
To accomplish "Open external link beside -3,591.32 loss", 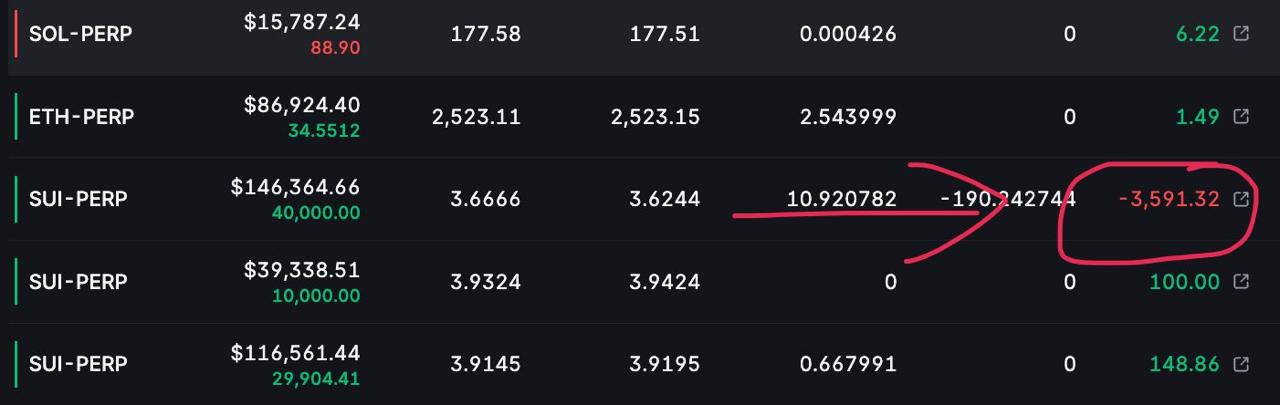I will coord(1241,199).
